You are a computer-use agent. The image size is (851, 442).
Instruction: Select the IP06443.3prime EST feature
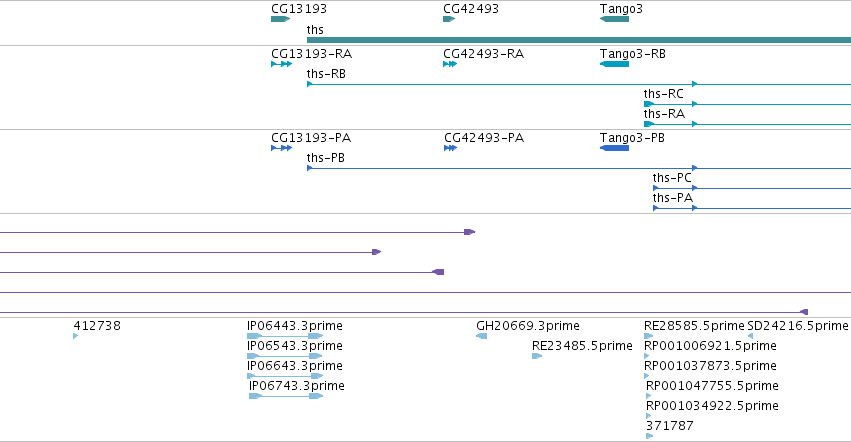pyautogui.click(x=285, y=336)
